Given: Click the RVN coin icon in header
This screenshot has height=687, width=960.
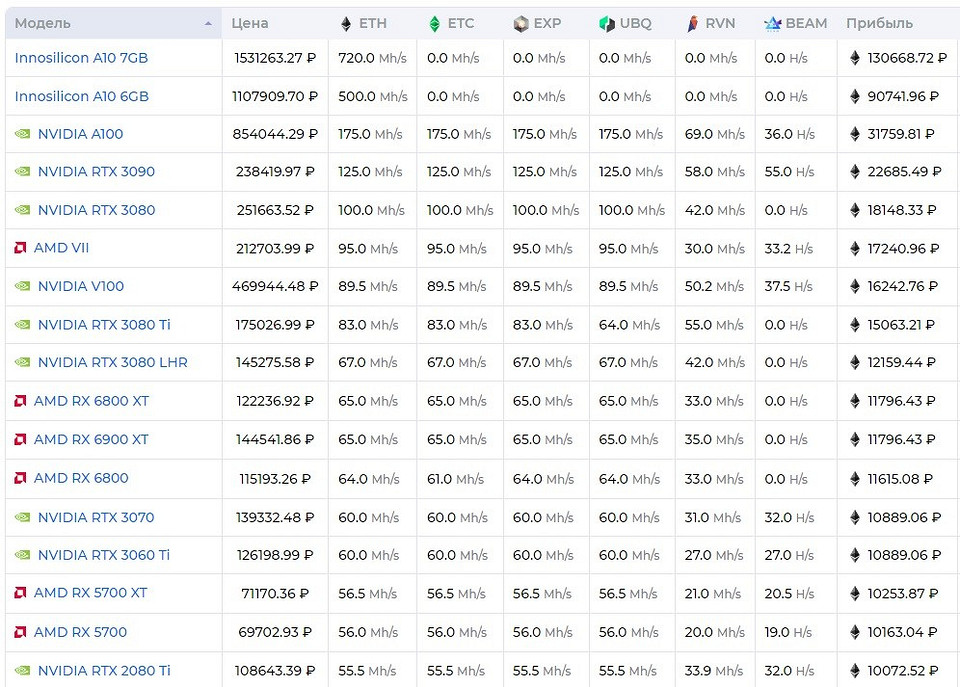Looking at the screenshot, I should click(693, 24).
